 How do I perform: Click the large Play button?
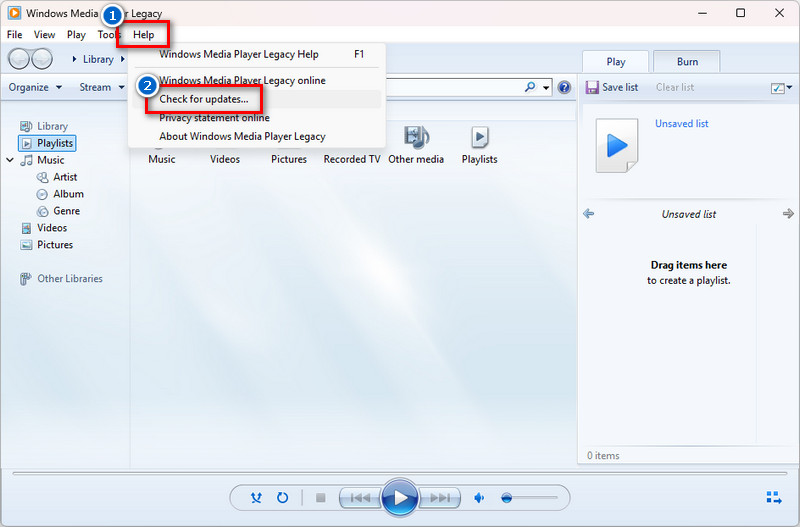(x=400, y=497)
